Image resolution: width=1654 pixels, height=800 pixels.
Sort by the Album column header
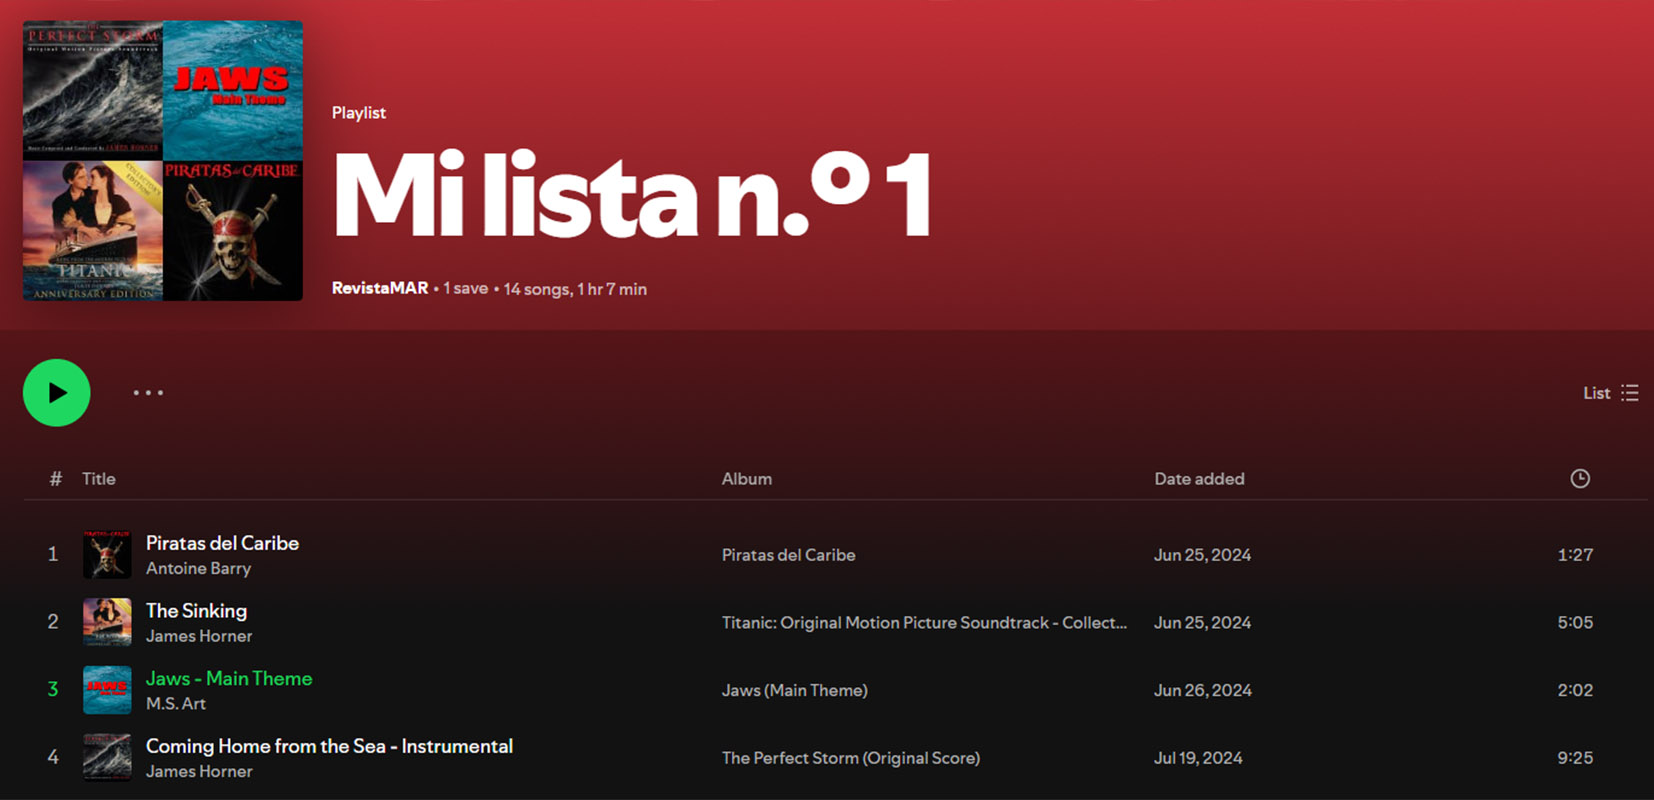coord(746,479)
